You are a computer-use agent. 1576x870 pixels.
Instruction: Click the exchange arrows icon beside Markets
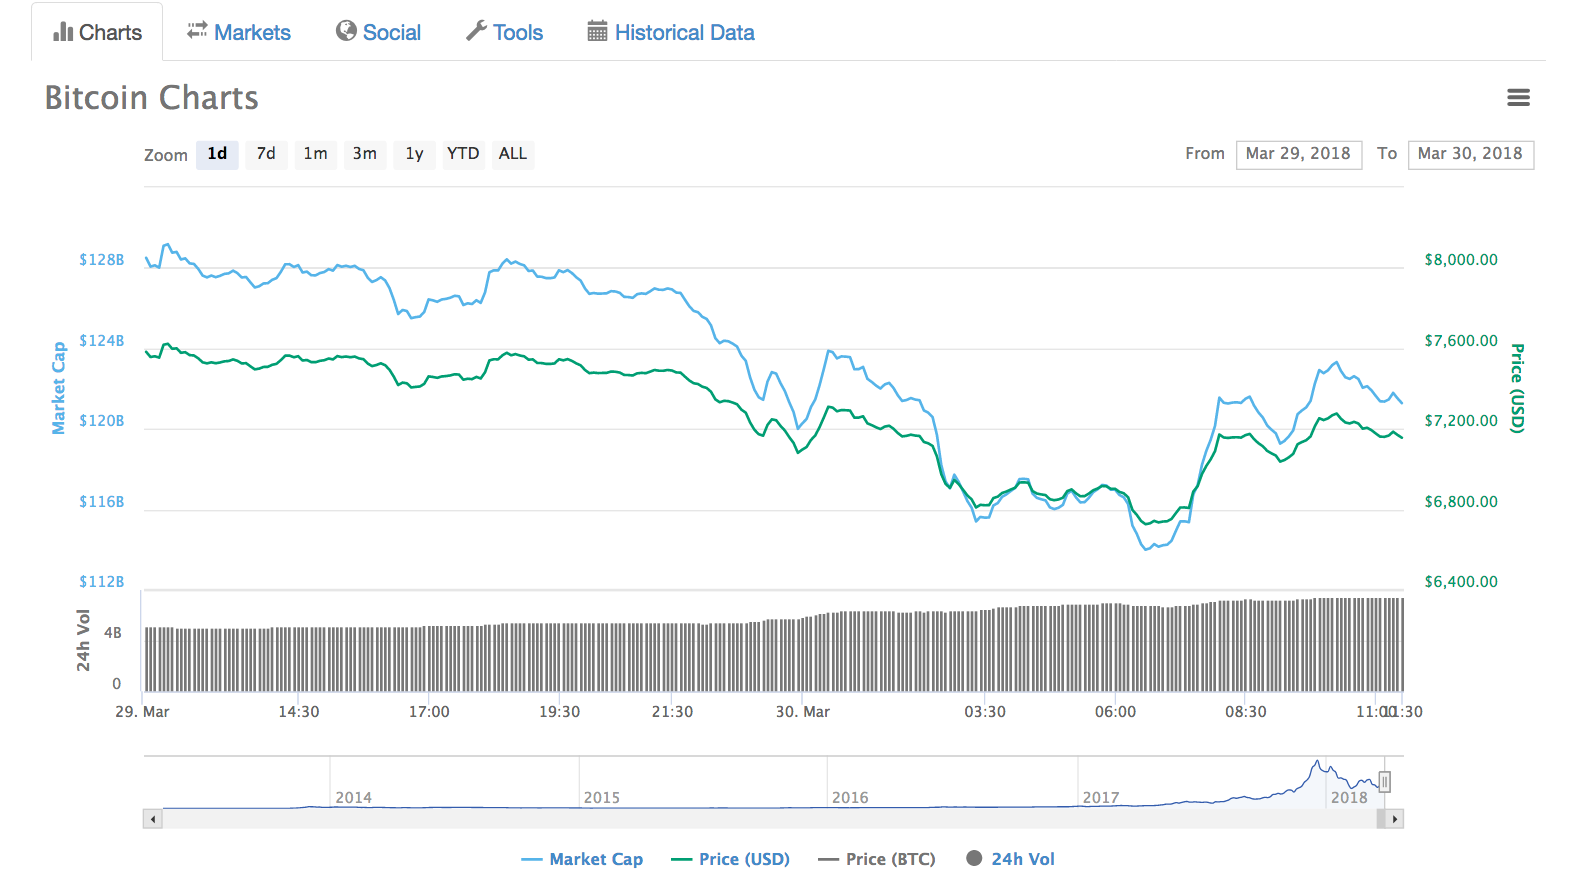click(x=197, y=31)
